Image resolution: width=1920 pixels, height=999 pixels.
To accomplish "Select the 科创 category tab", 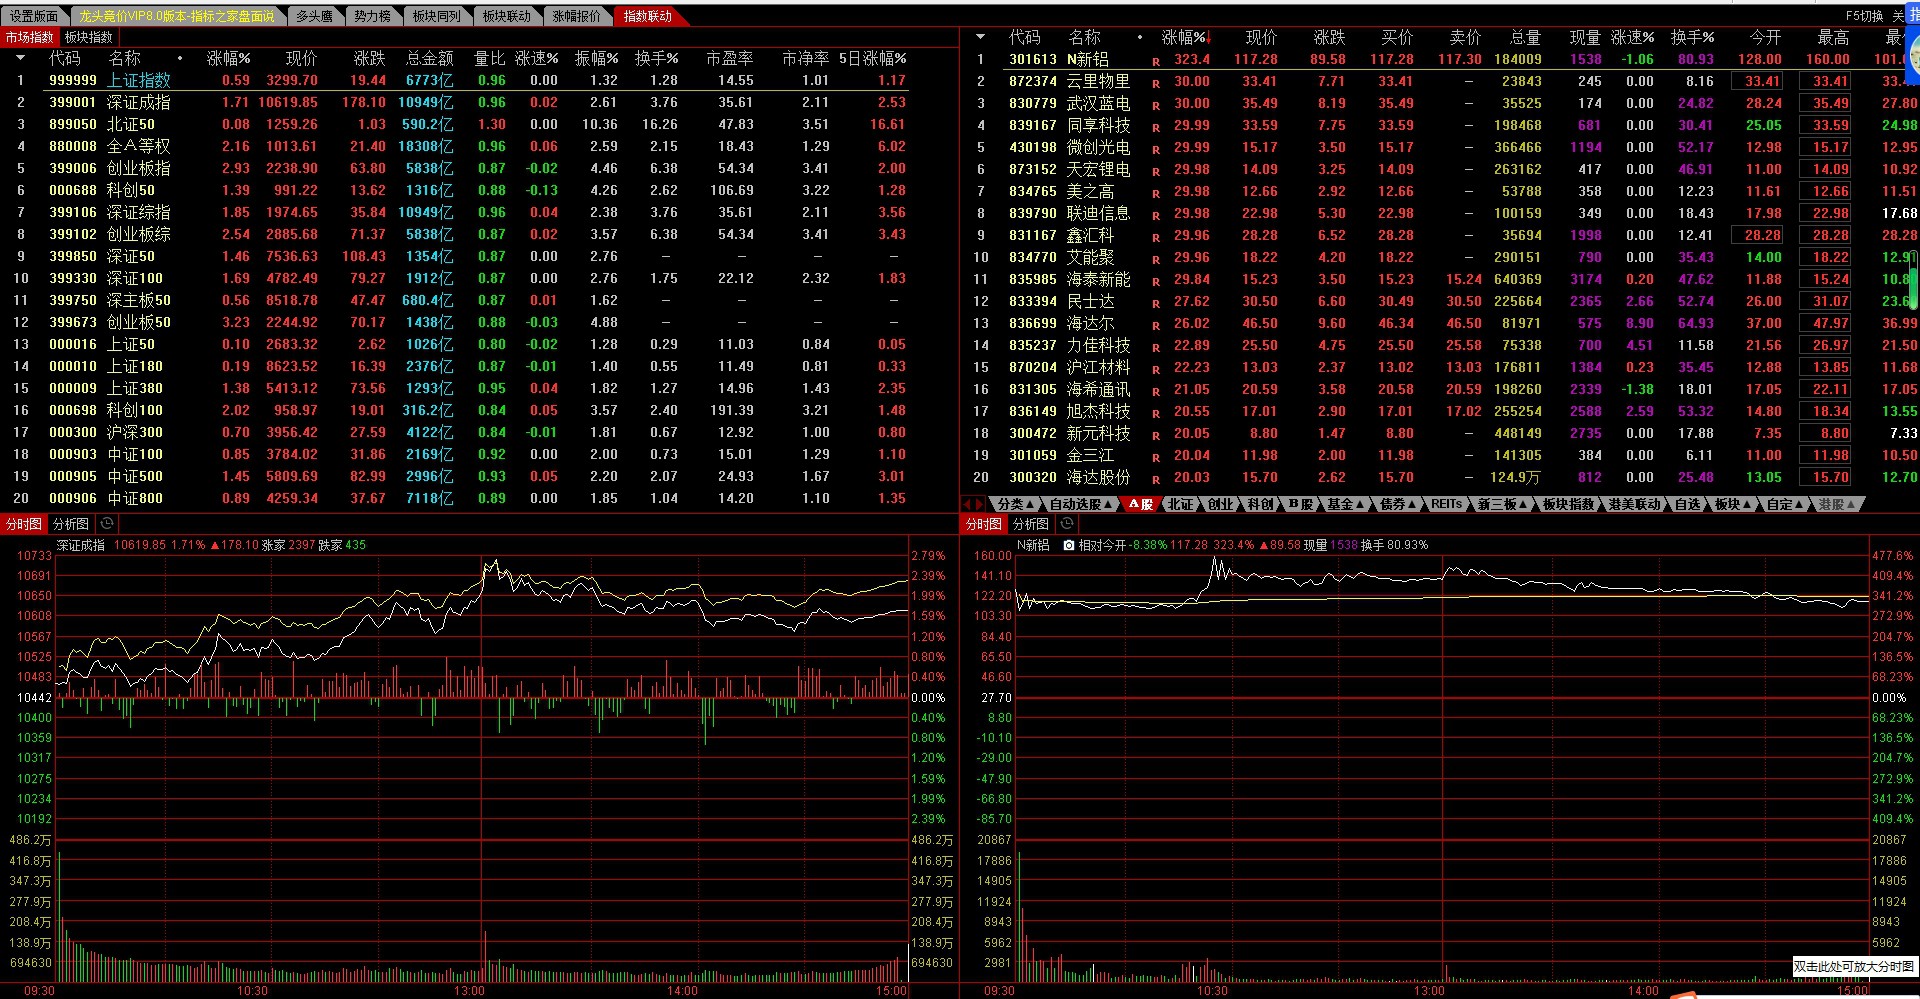I will (1261, 505).
